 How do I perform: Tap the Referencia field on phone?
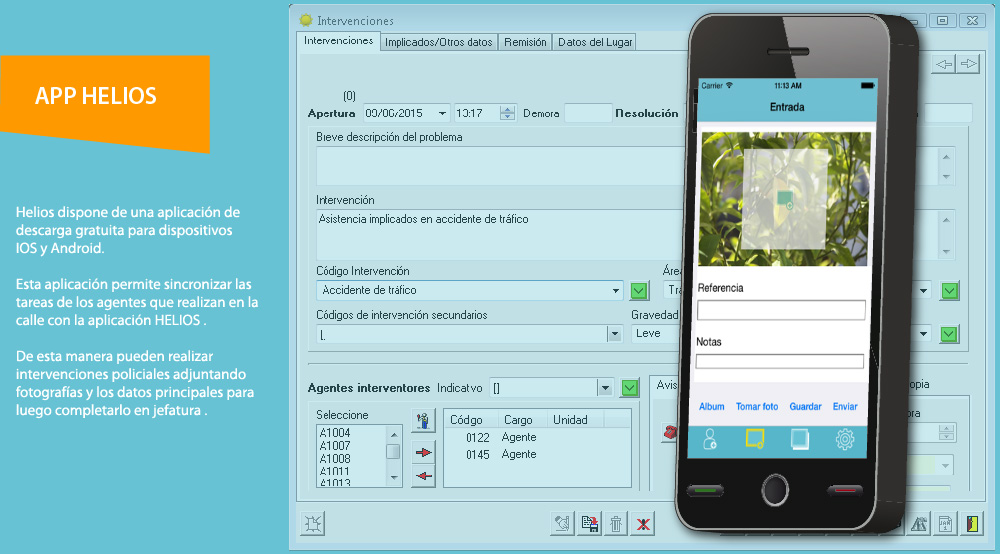781,310
